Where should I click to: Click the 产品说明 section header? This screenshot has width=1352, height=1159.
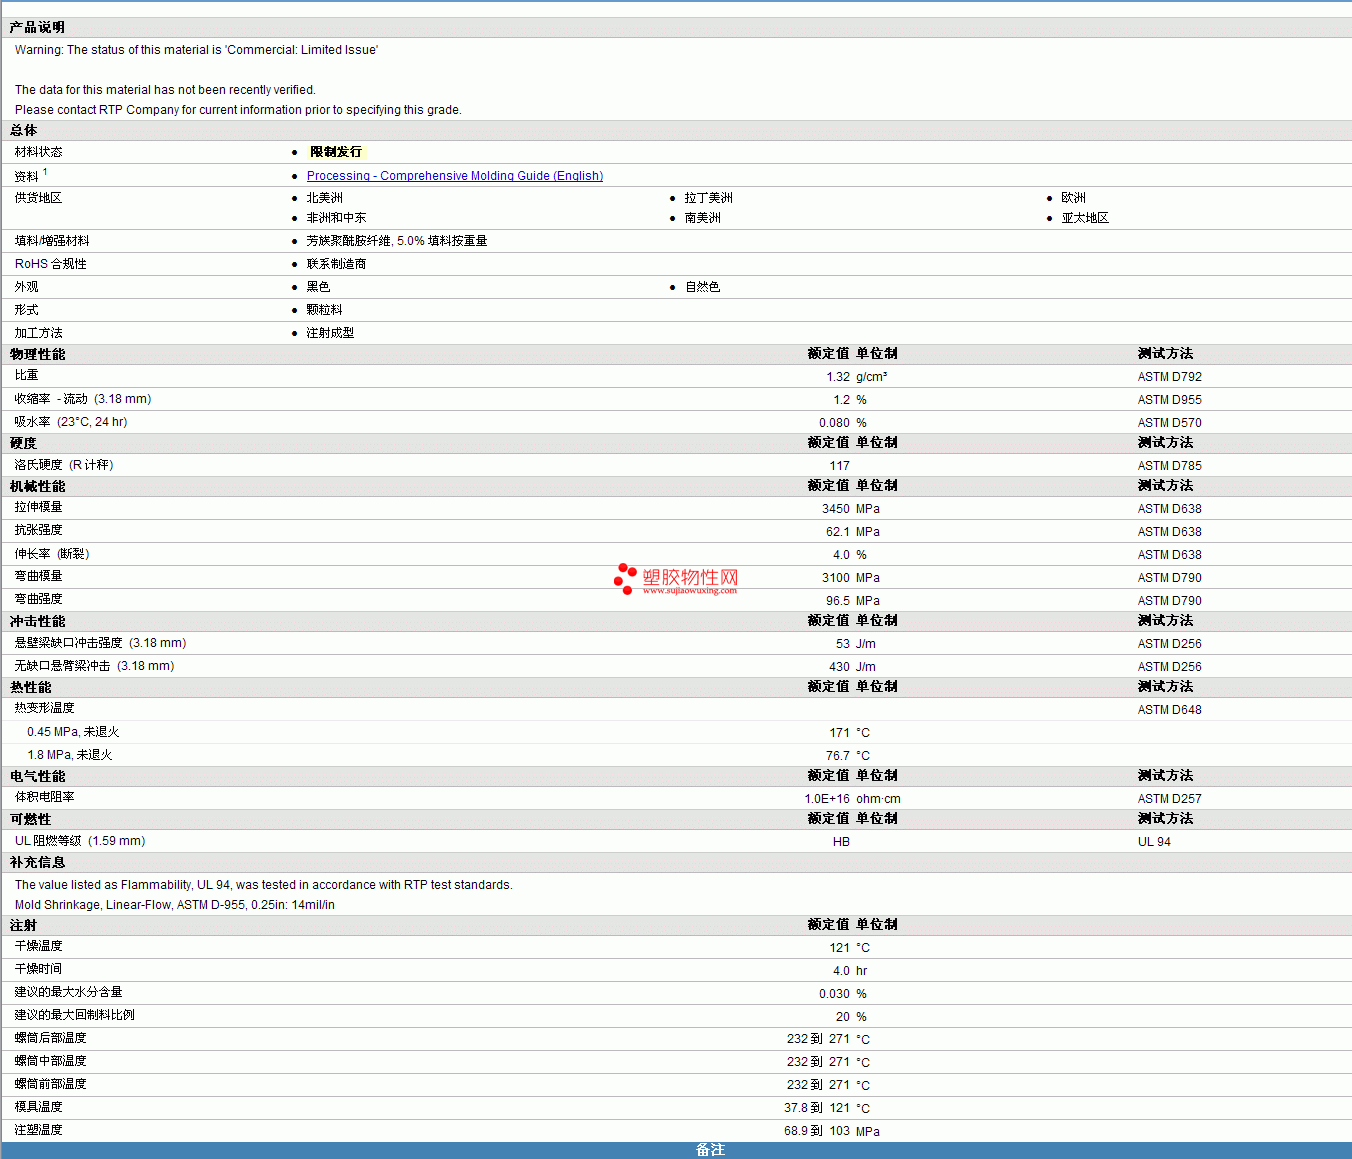37,28
